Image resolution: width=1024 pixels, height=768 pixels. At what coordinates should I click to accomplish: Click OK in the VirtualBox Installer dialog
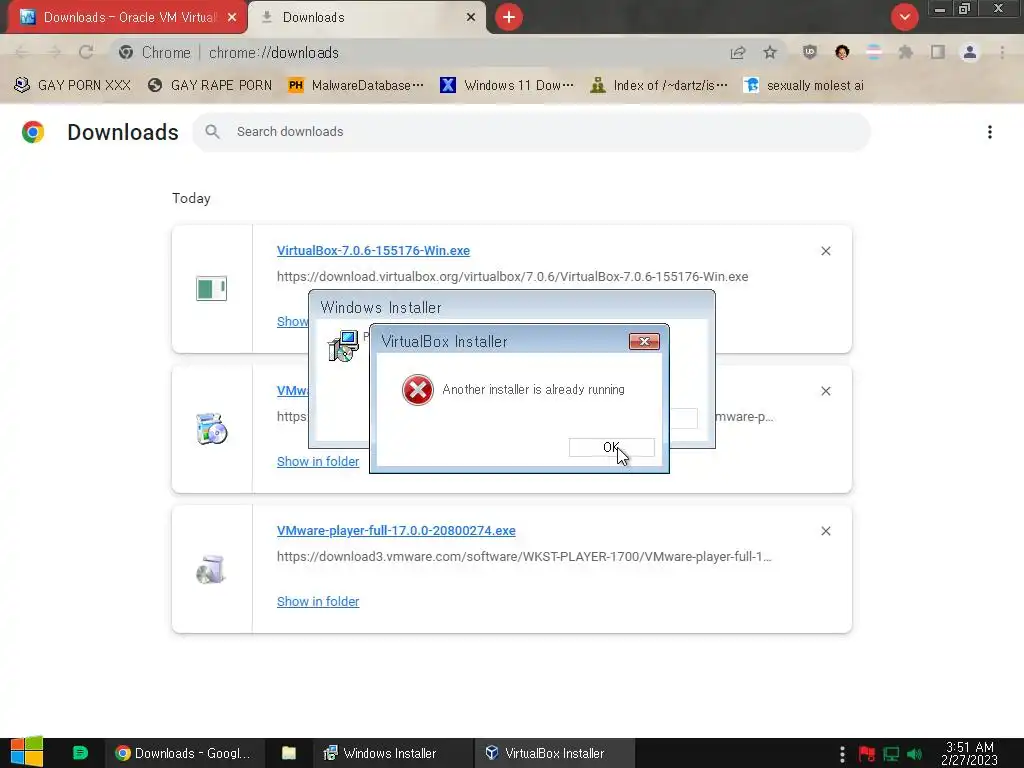611,447
